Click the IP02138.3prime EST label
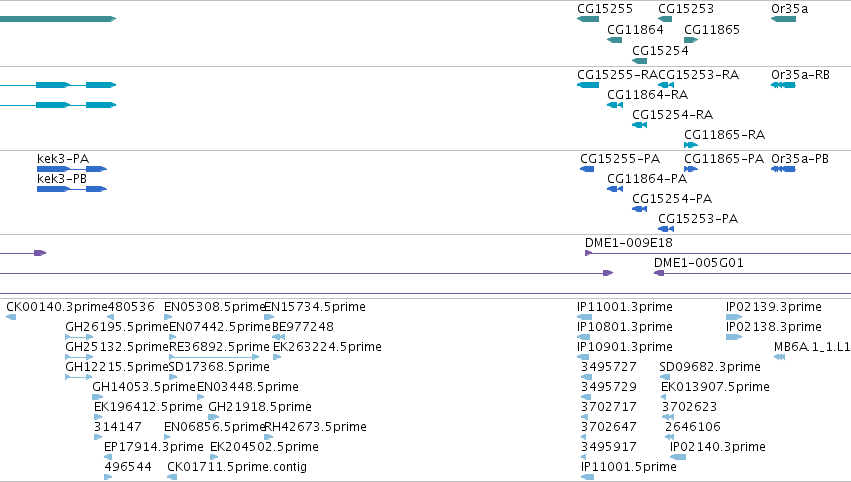851x482 pixels. [774, 327]
